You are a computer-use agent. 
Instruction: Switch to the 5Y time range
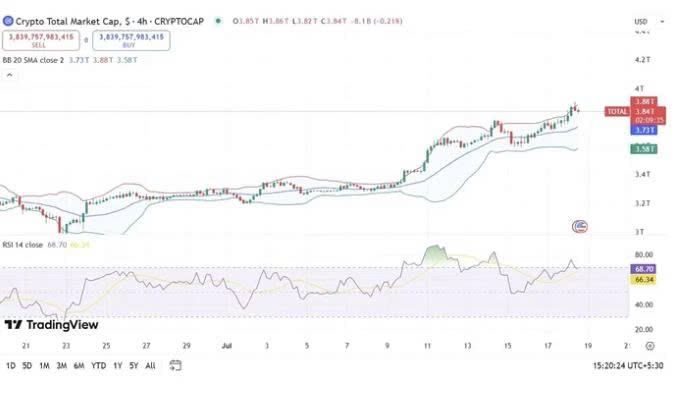coord(134,366)
